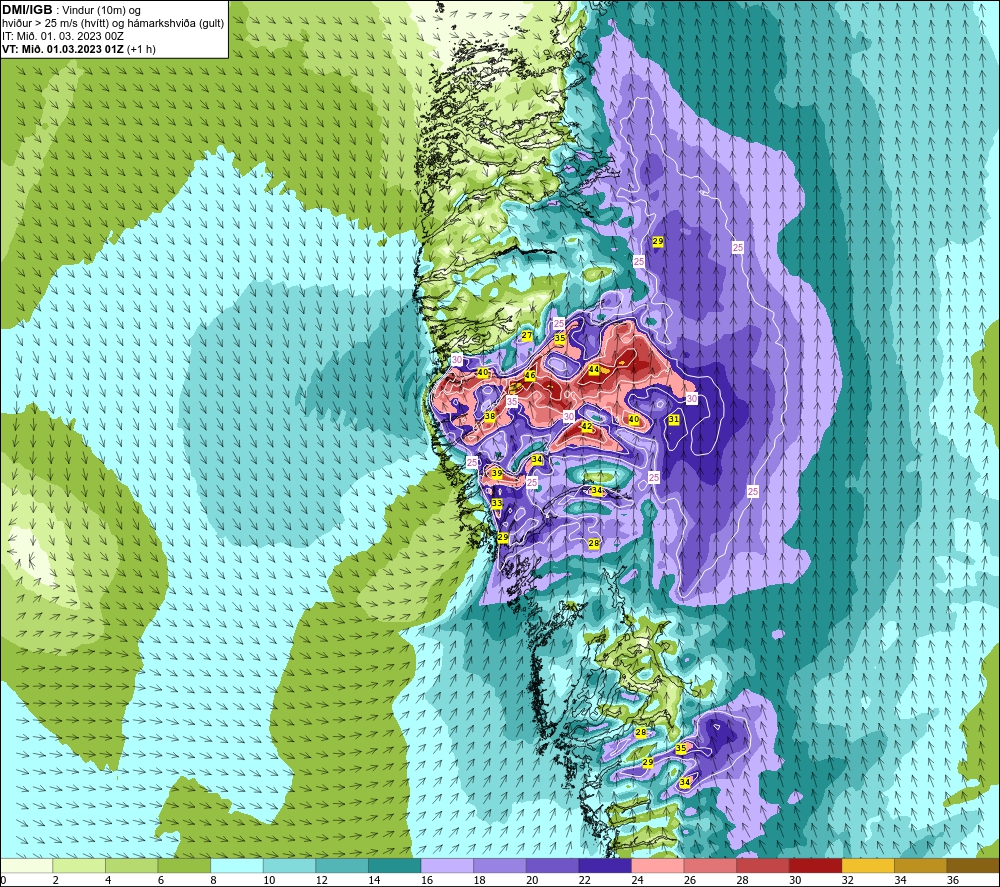
Task: Select the 14–16 m/s dark teal legend swatch
Action: click(x=394, y=865)
